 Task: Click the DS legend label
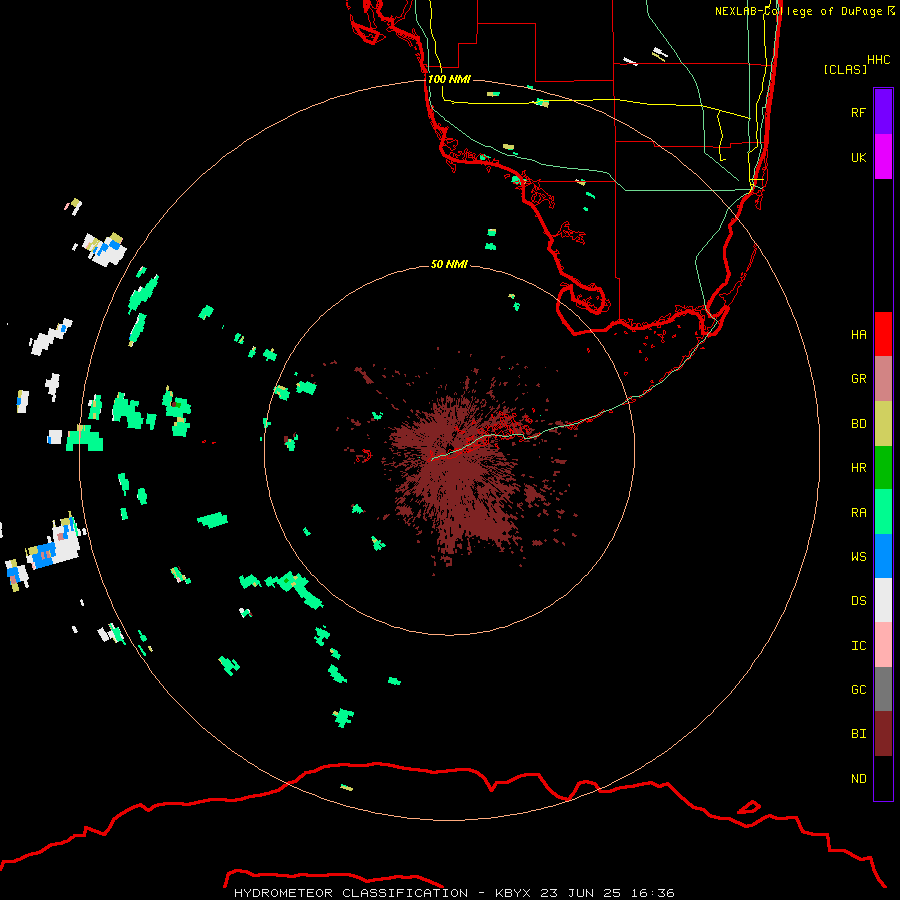[x=858, y=600]
